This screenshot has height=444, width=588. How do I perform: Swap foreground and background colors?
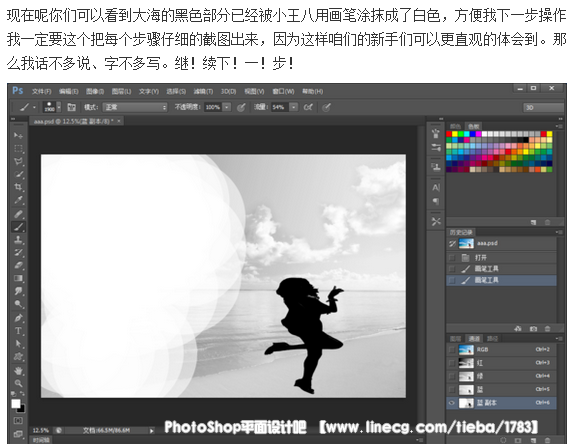pyautogui.click(x=22, y=393)
